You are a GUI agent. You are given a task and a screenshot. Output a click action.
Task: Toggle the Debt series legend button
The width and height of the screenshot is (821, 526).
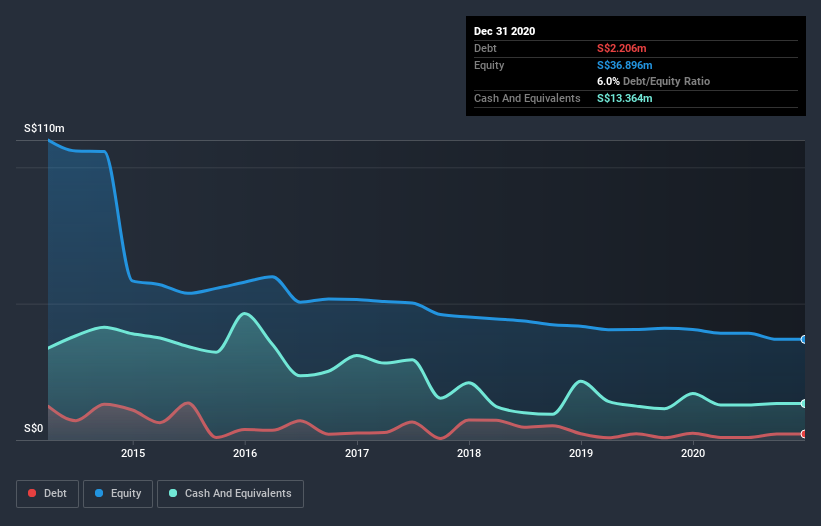point(48,494)
